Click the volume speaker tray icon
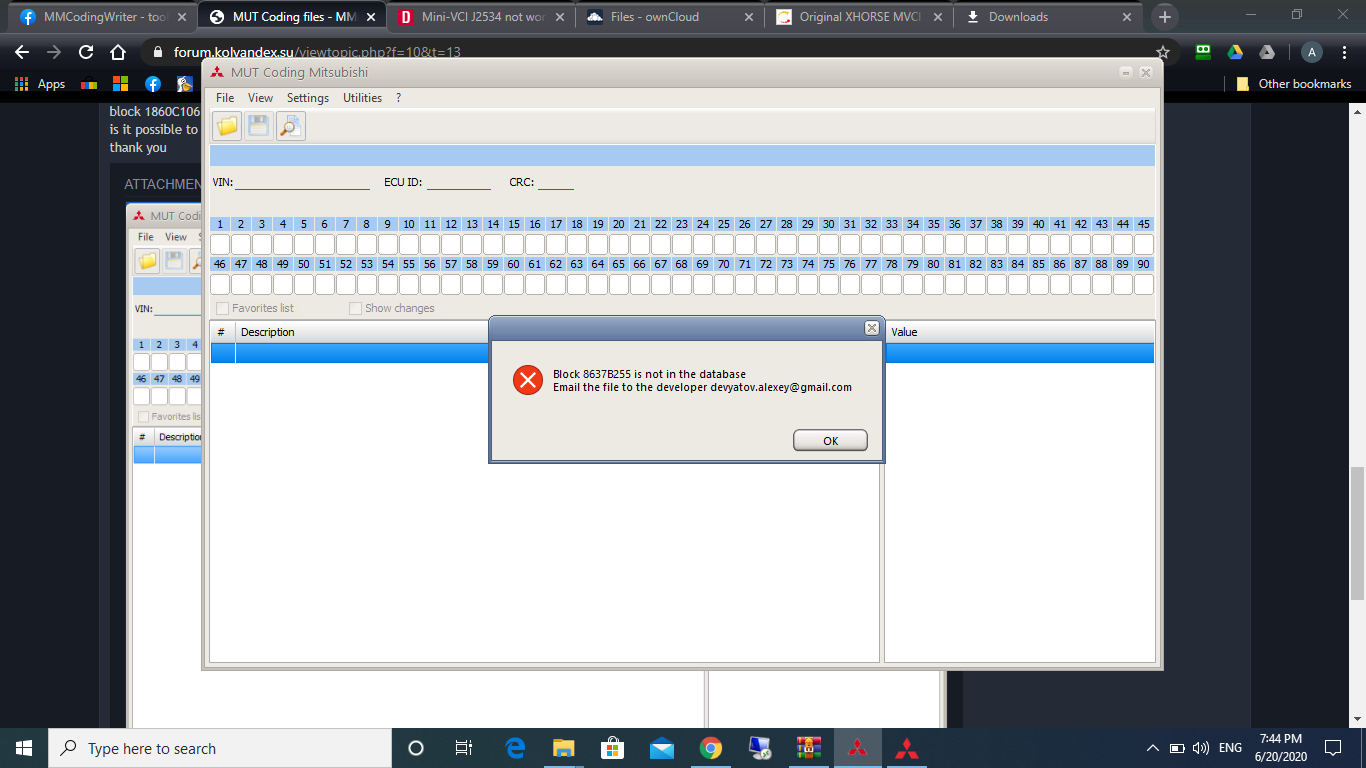Screen dimensions: 1366x768 tap(1201, 748)
